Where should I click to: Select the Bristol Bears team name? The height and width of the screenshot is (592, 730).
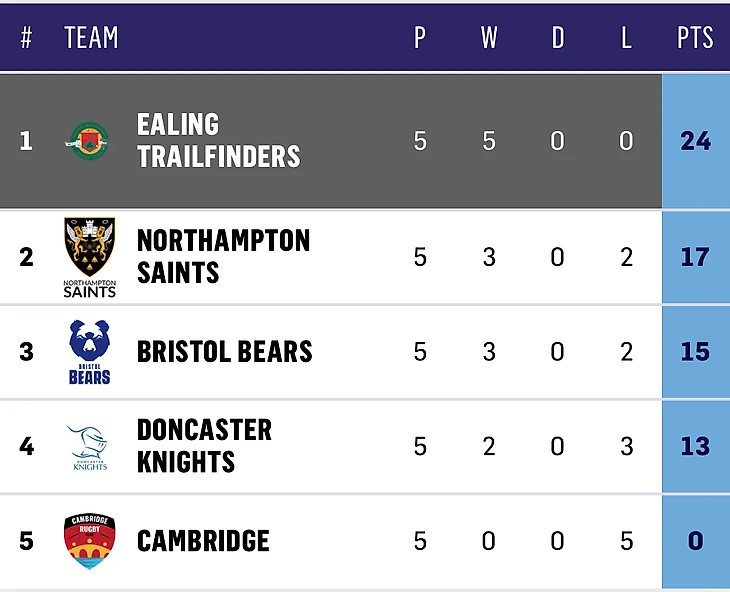[224, 352]
